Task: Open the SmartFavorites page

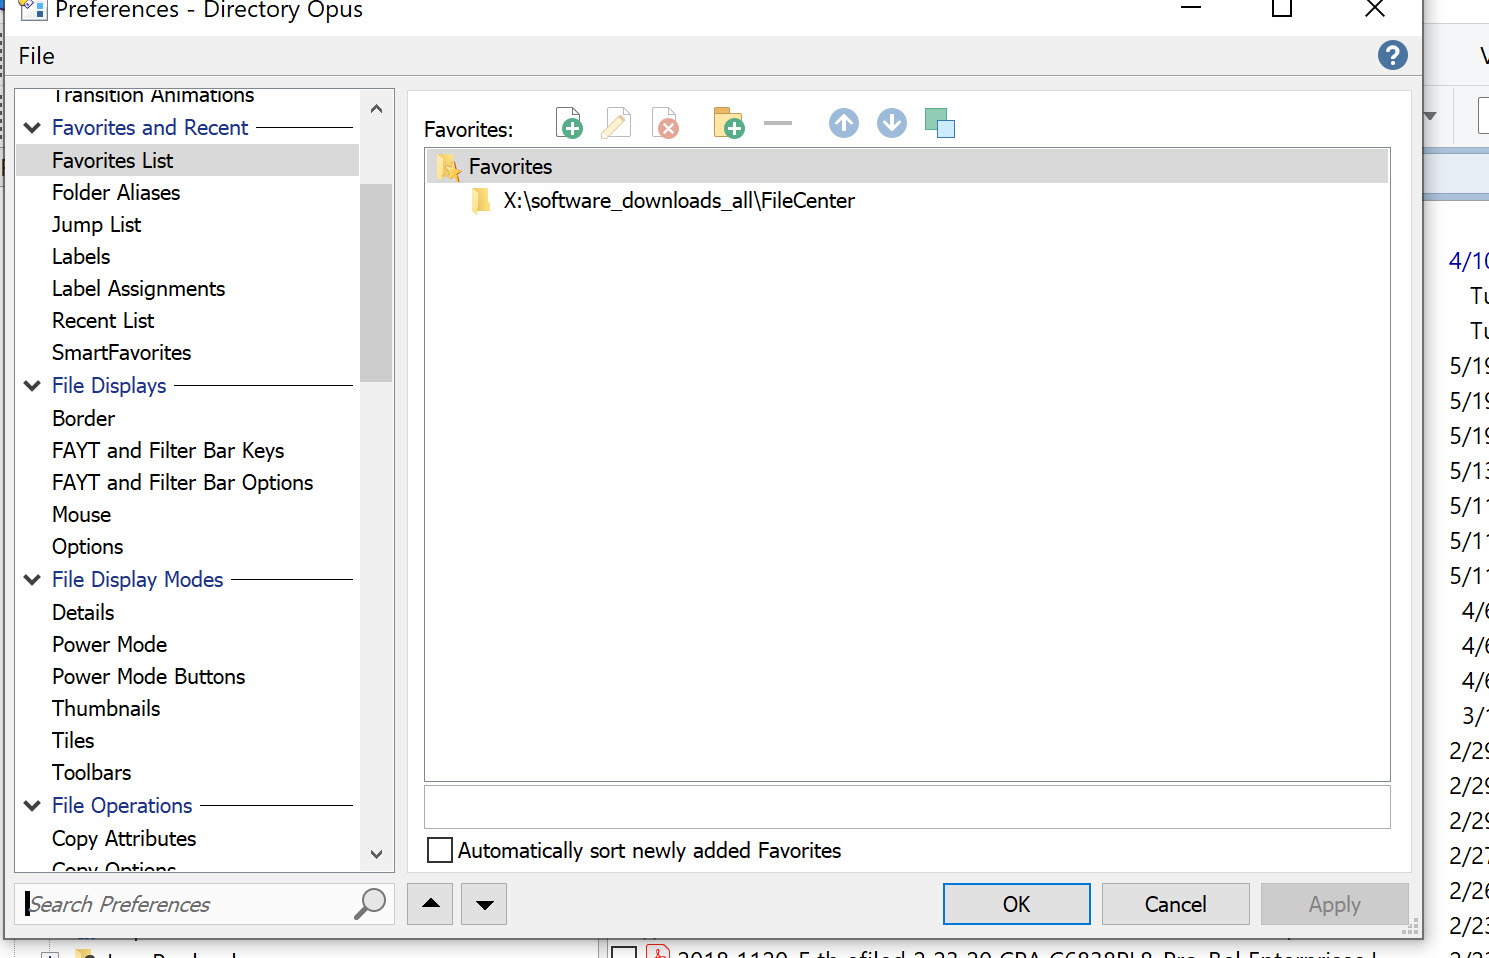Action: pyautogui.click(x=121, y=352)
